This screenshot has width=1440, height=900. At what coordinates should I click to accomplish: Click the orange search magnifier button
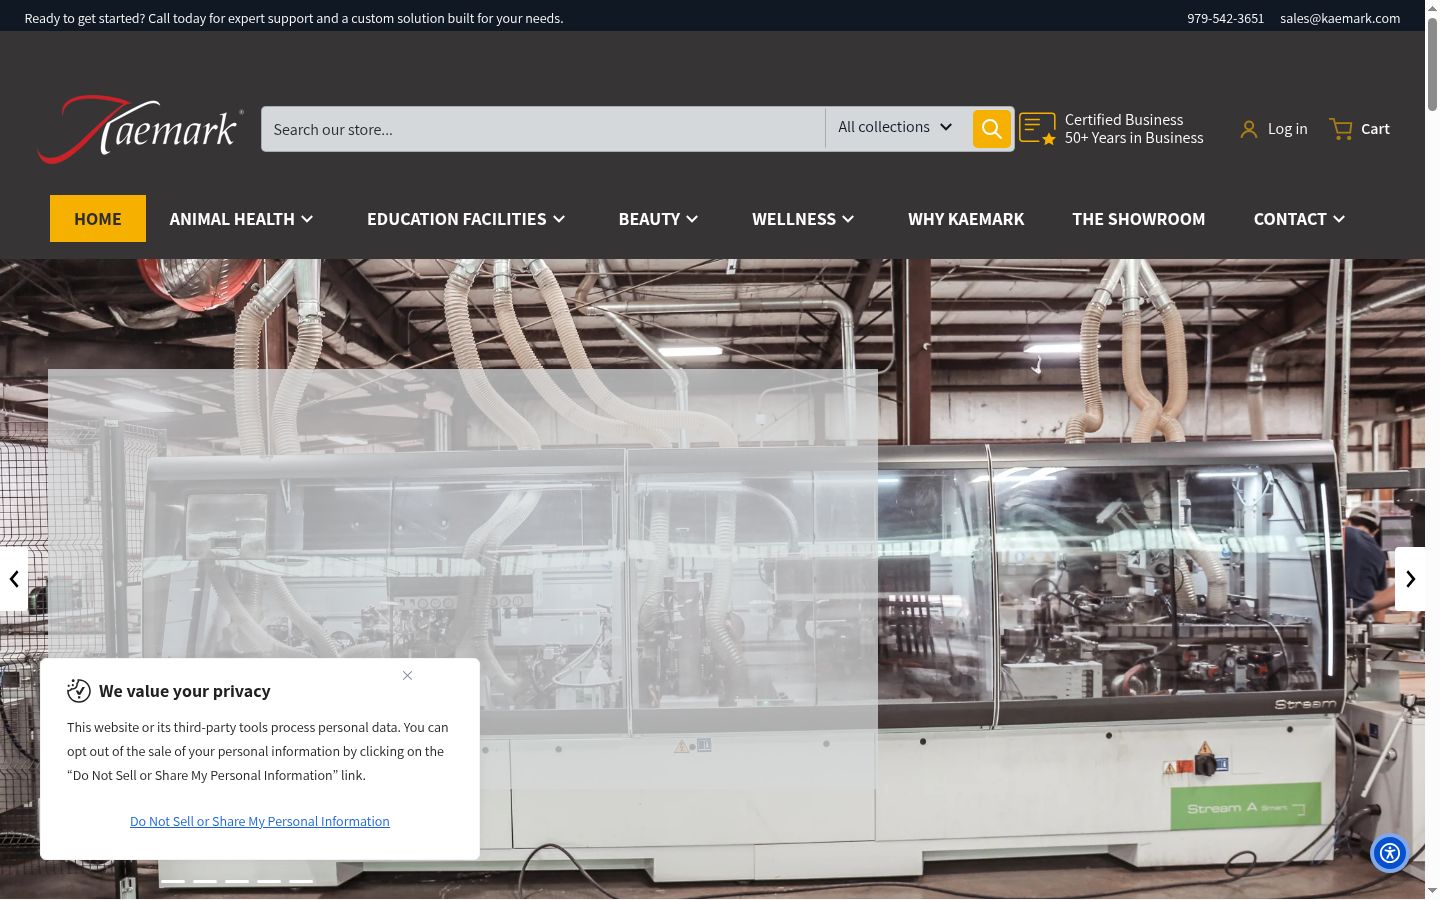[991, 129]
